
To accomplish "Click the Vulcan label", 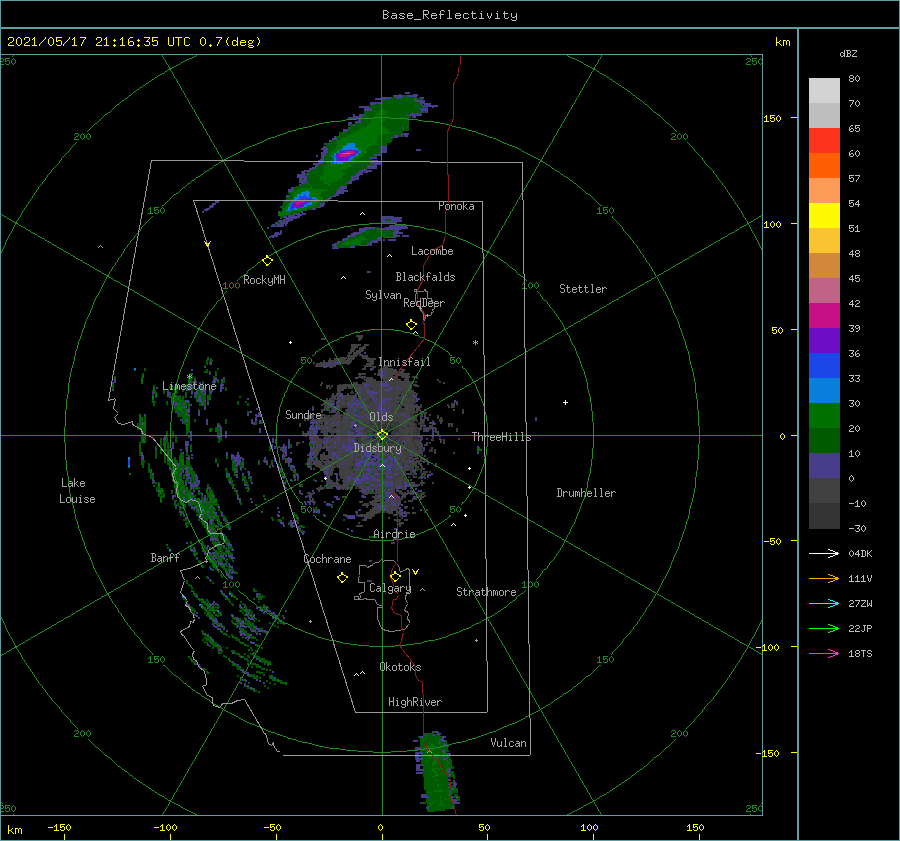I will click(508, 743).
